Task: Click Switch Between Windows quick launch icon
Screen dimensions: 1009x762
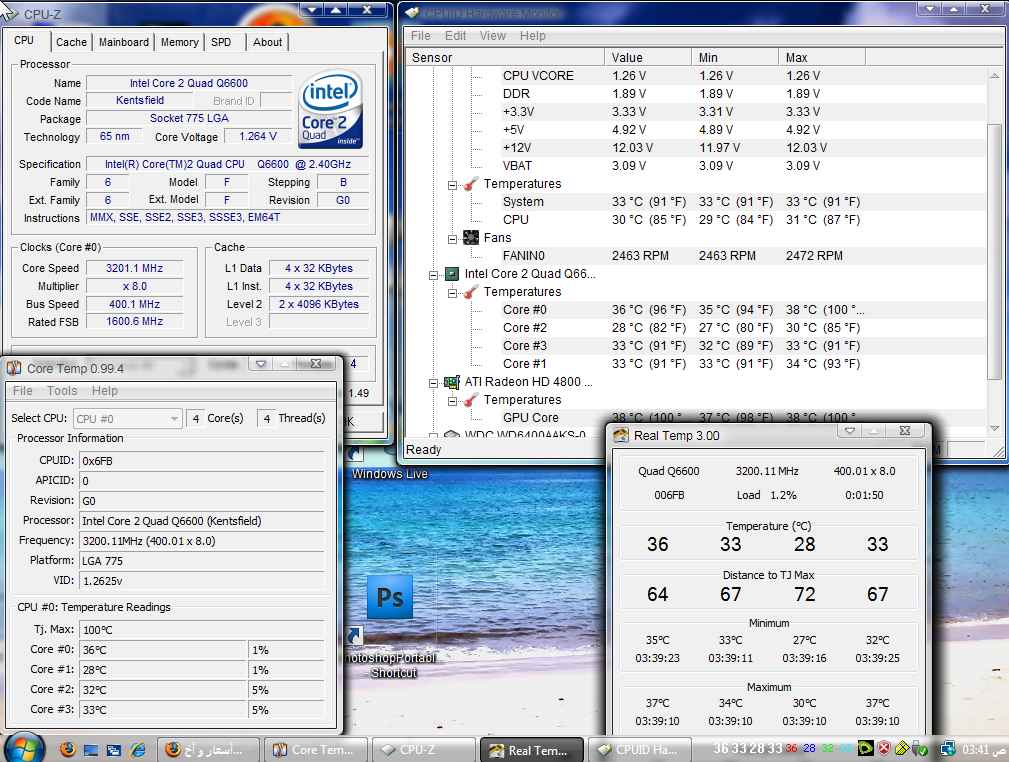Action: (x=114, y=750)
